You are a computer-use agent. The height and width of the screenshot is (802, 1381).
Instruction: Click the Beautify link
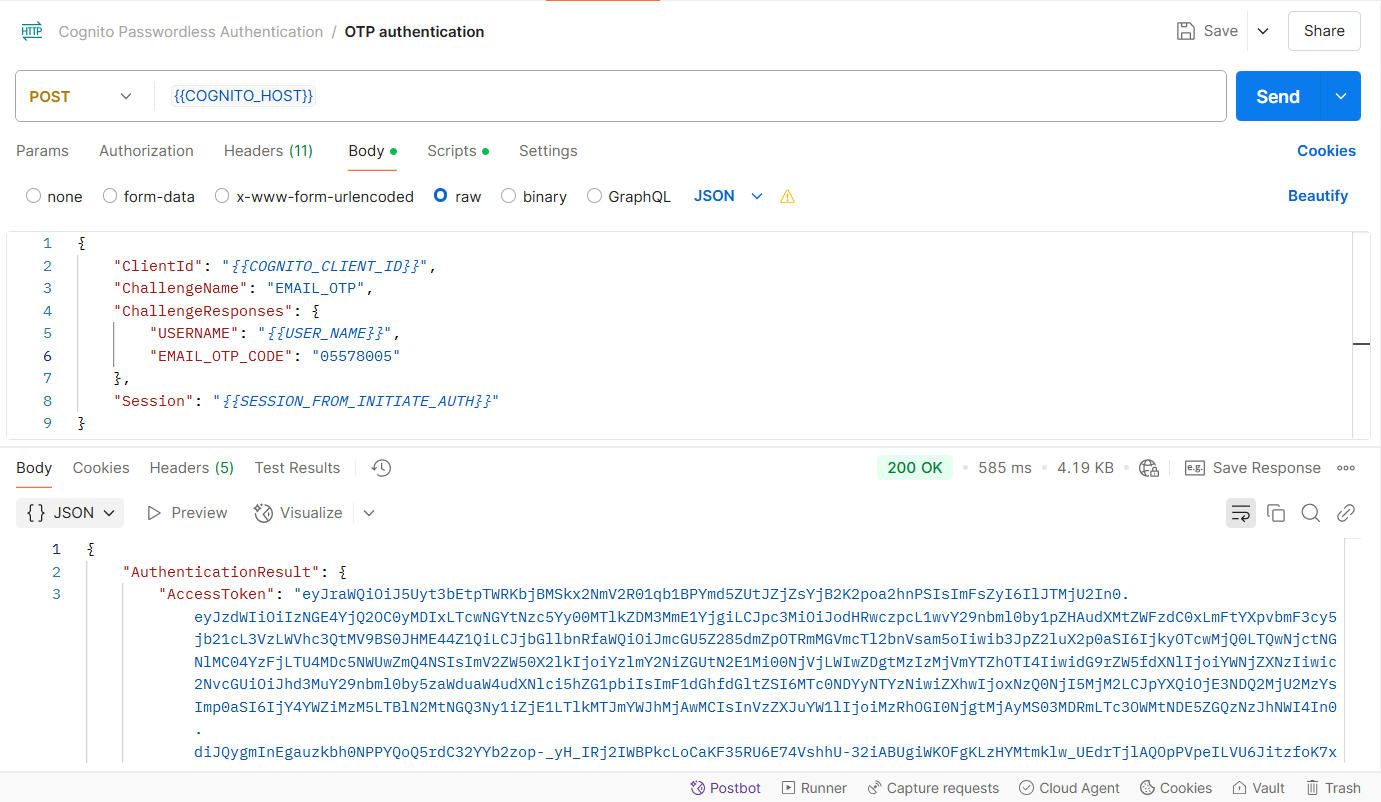pos(1317,196)
